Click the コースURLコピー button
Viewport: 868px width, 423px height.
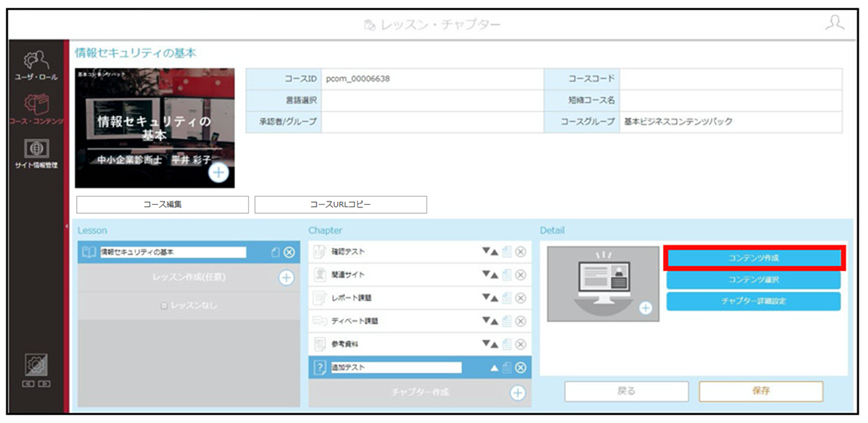point(340,204)
